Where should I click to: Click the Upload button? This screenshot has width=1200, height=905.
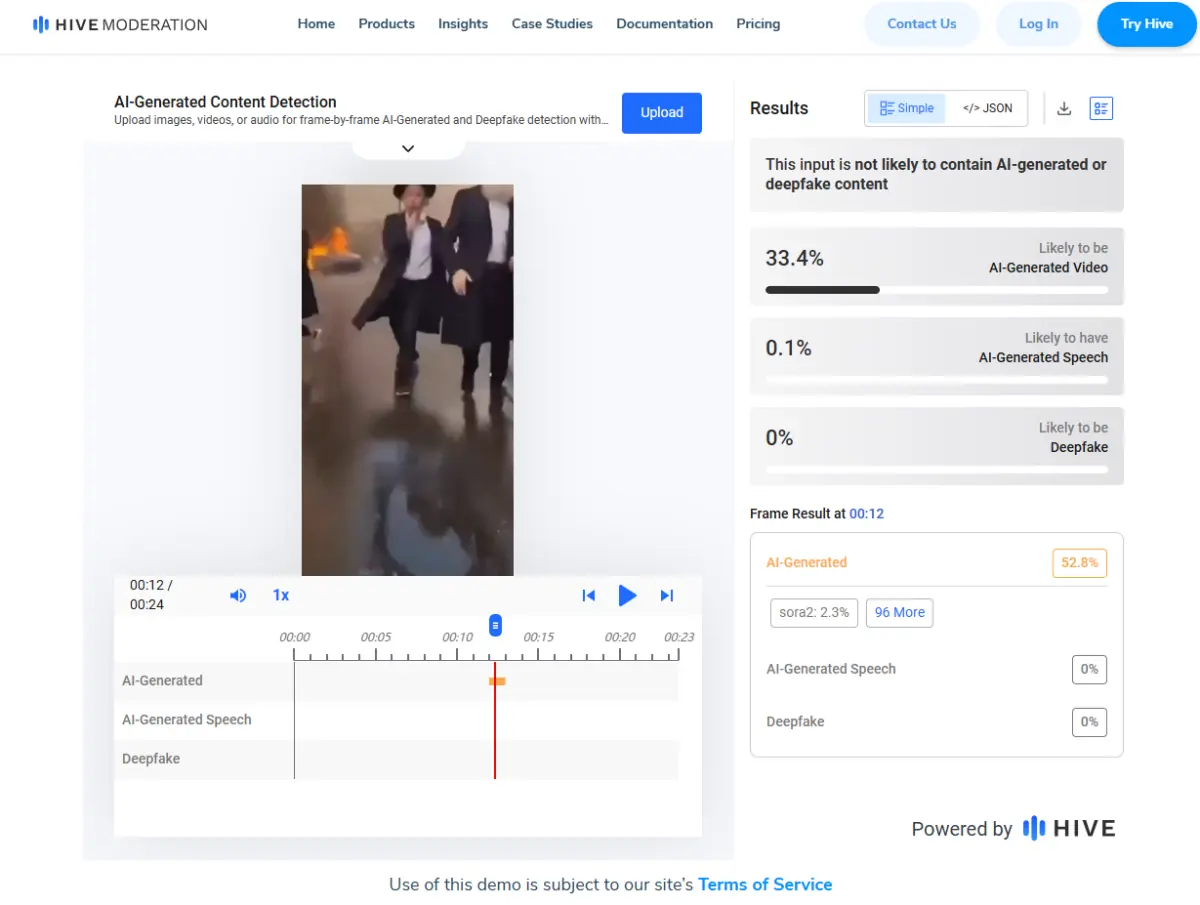tap(661, 113)
